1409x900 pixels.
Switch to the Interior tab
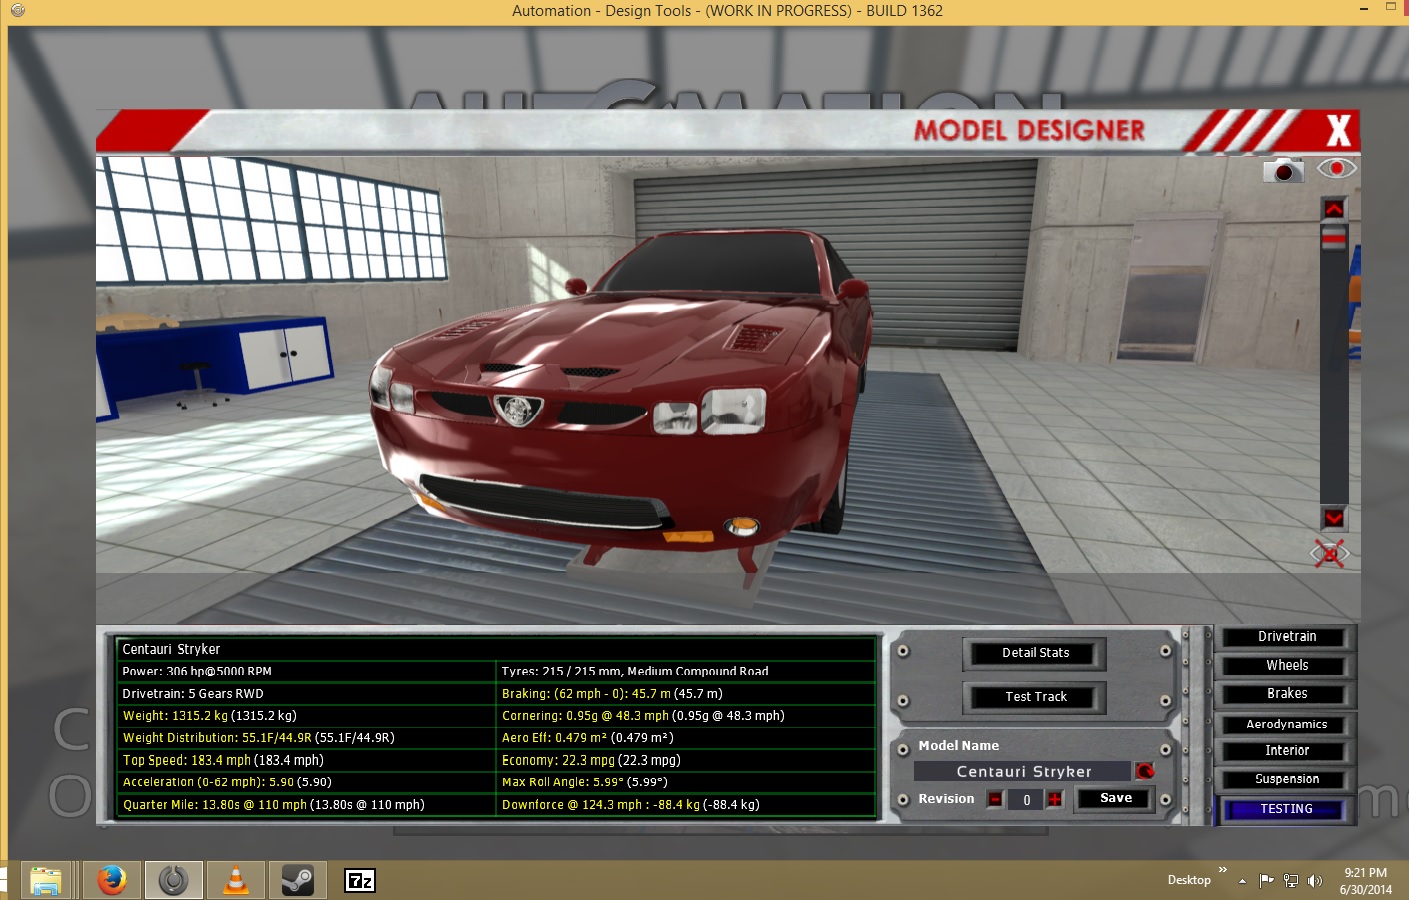tap(1286, 751)
